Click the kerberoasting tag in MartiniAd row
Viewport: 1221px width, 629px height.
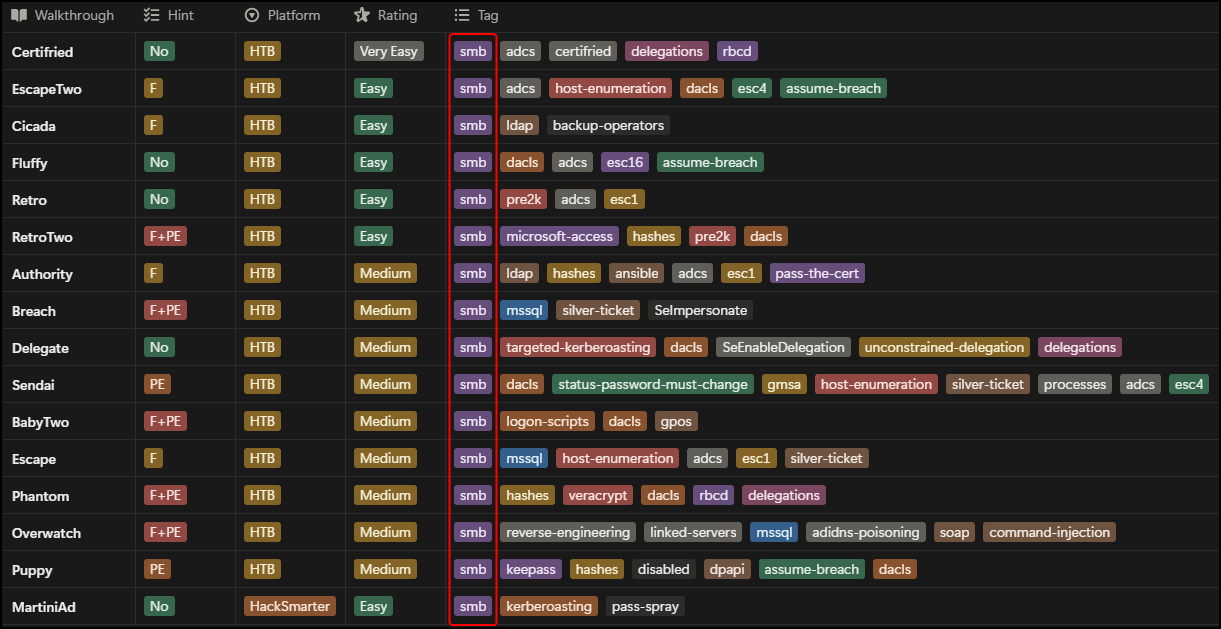click(x=550, y=606)
